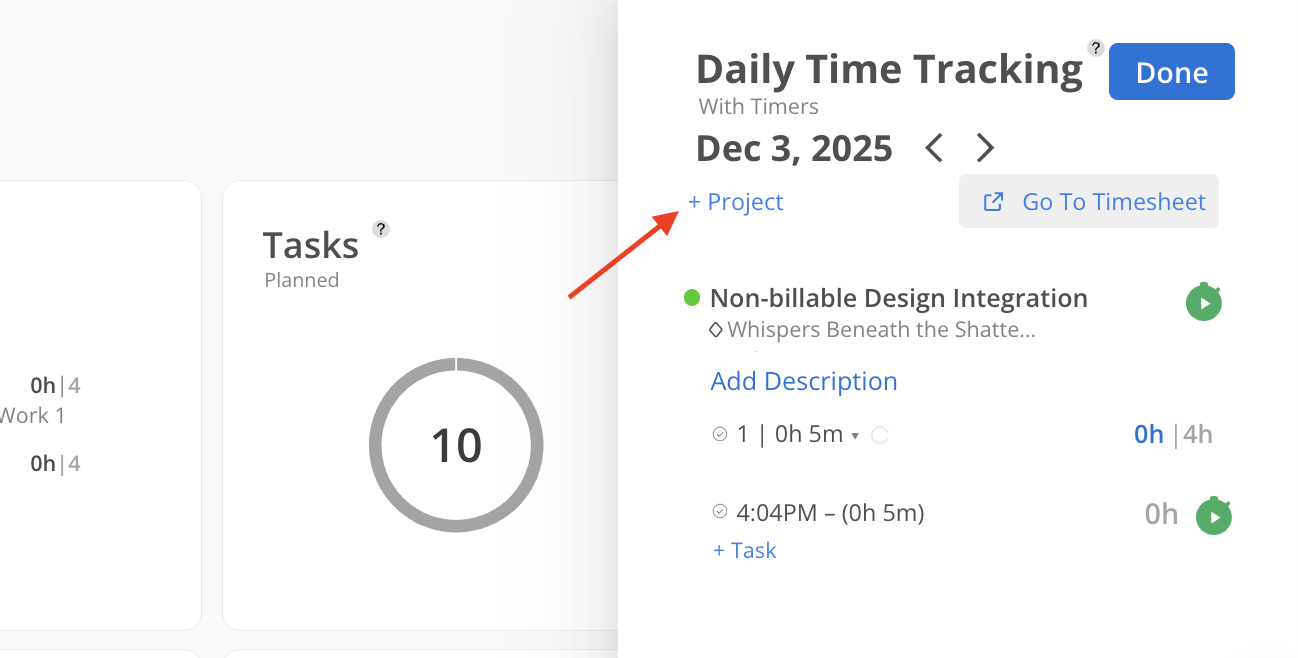Go to the previous day
1298x658 pixels.
pyautogui.click(x=934, y=149)
